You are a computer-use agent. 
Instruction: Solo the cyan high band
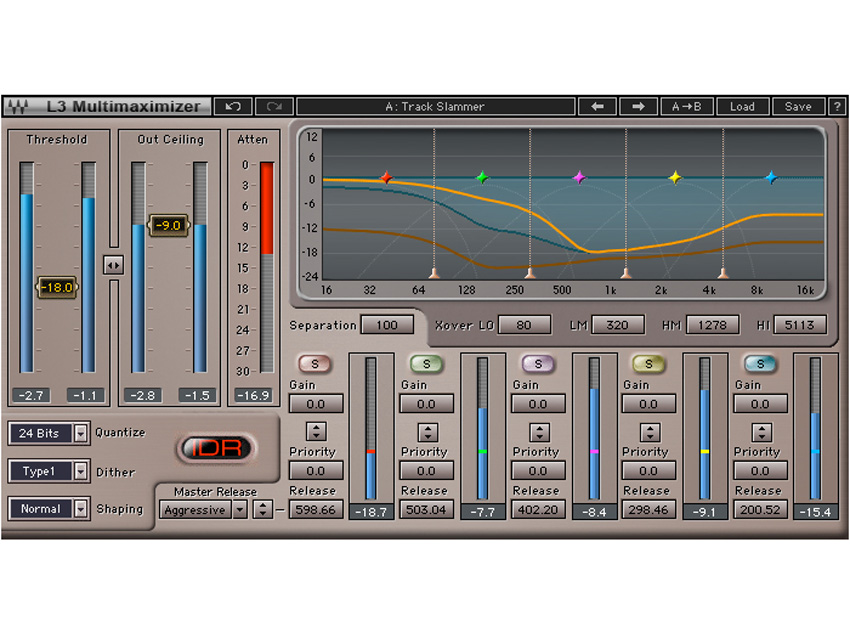click(761, 364)
